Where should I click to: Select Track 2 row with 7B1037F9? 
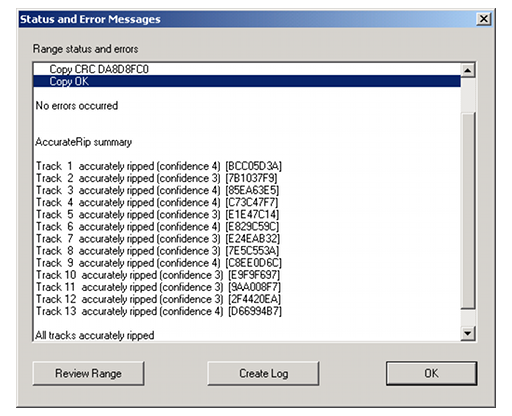247,178
